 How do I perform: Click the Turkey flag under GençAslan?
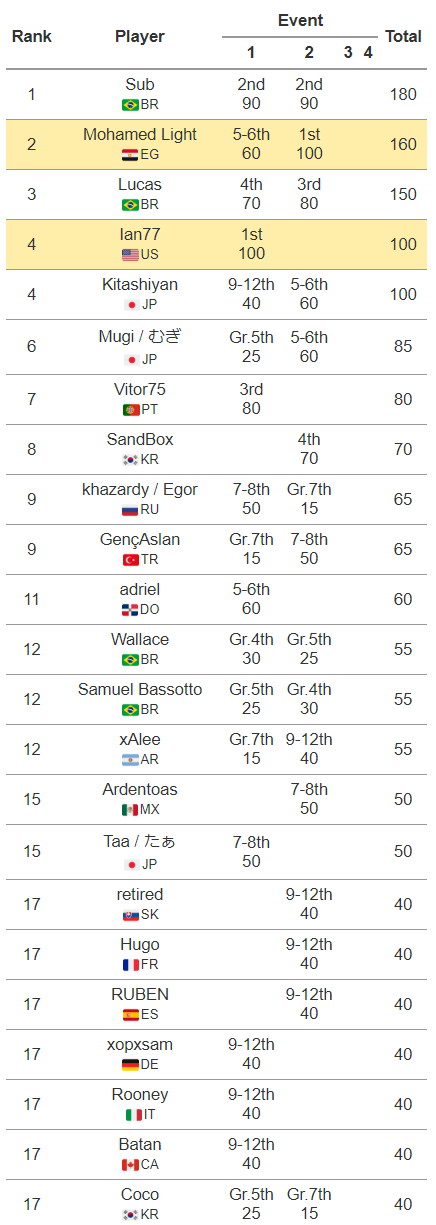[x=131, y=560]
